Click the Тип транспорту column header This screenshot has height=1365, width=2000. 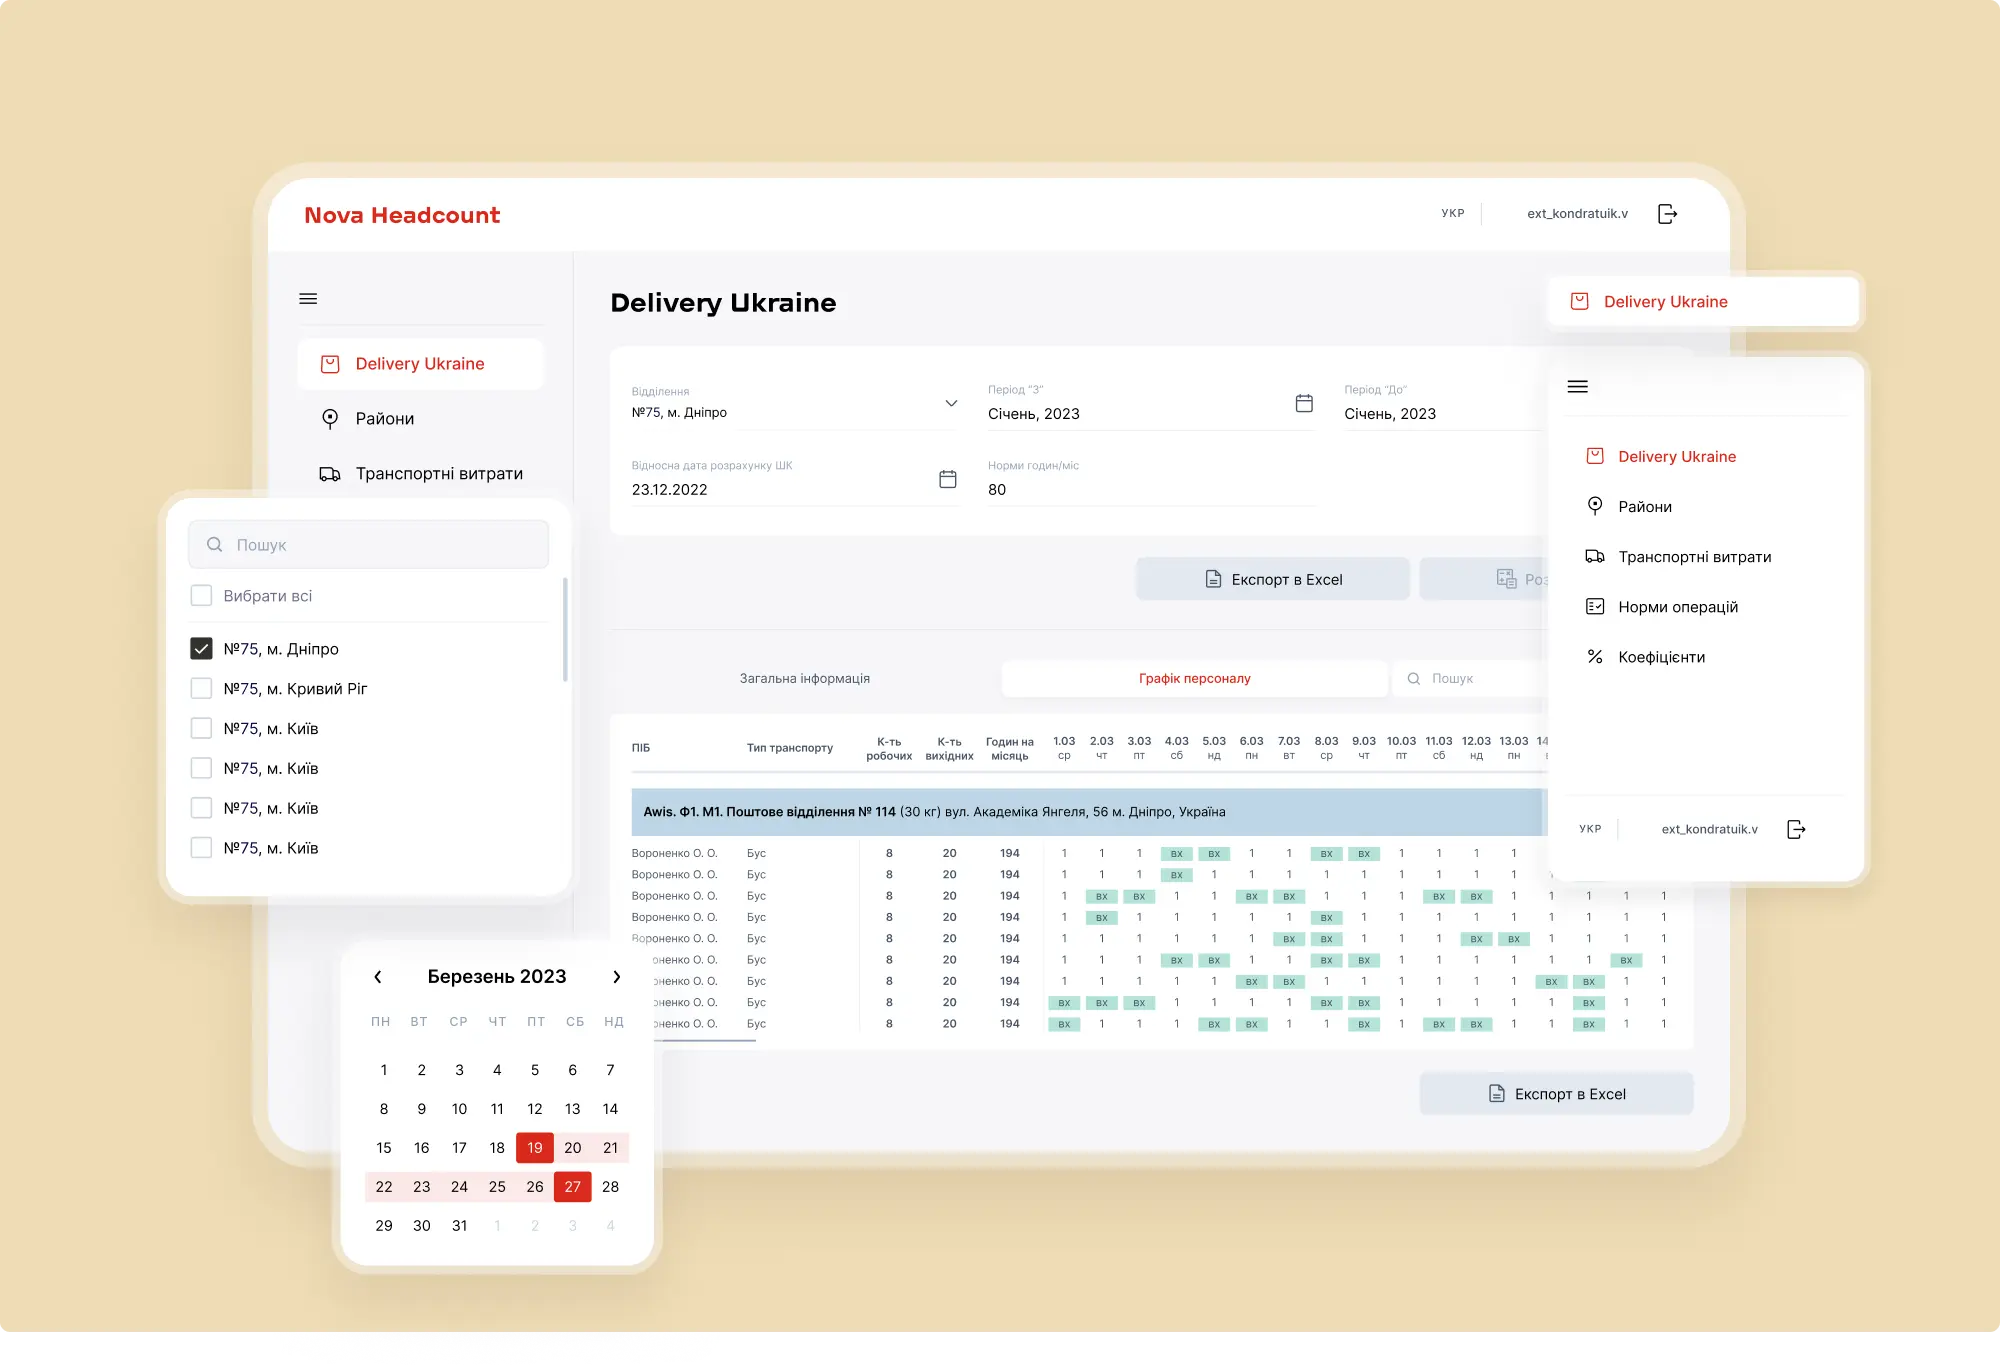789,748
